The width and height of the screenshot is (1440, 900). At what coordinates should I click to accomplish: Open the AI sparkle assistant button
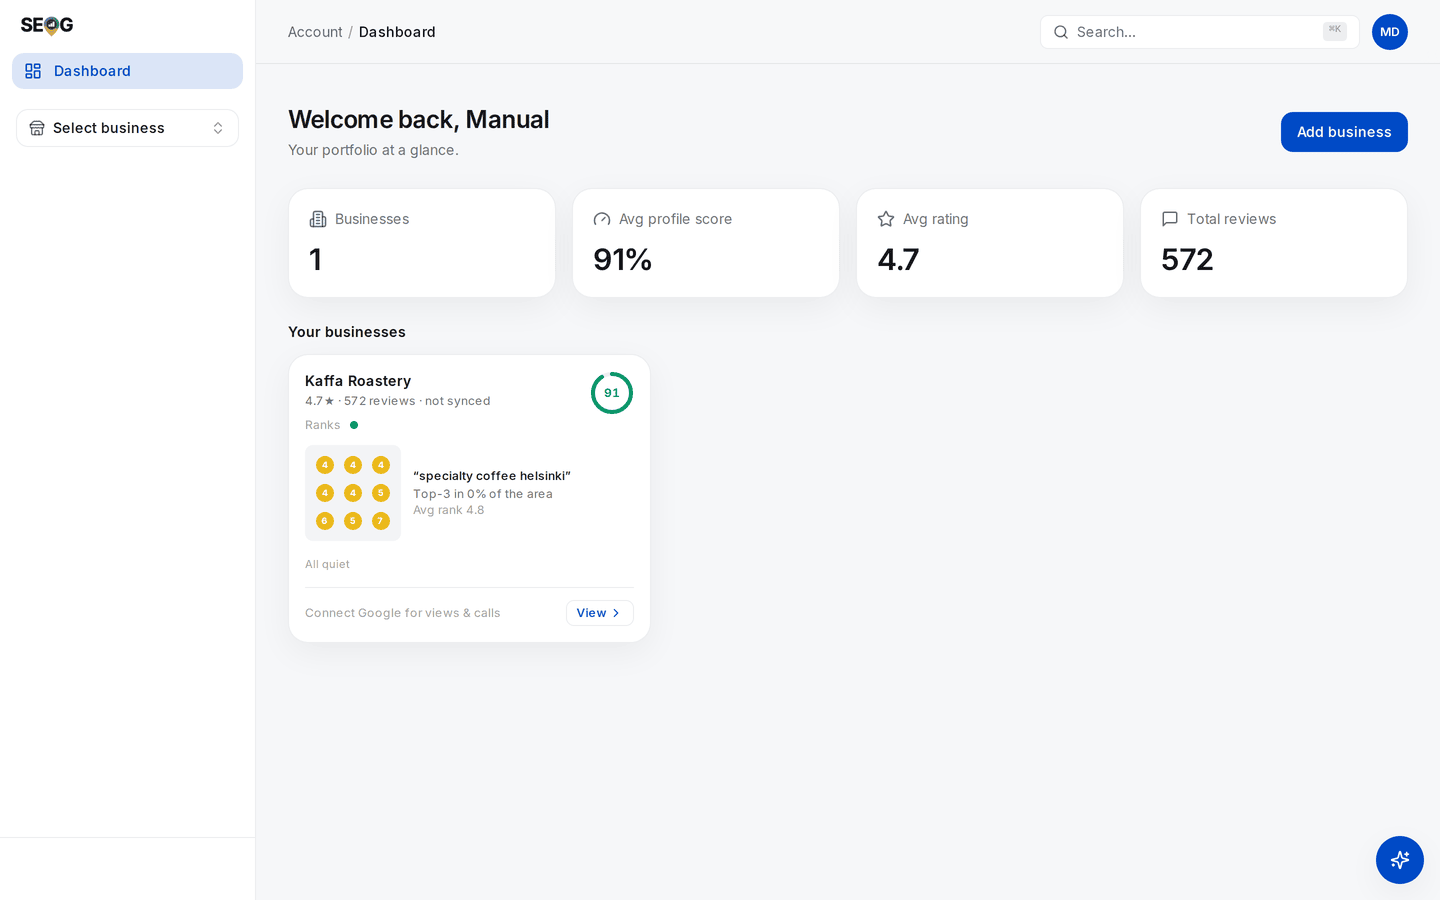click(x=1400, y=860)
